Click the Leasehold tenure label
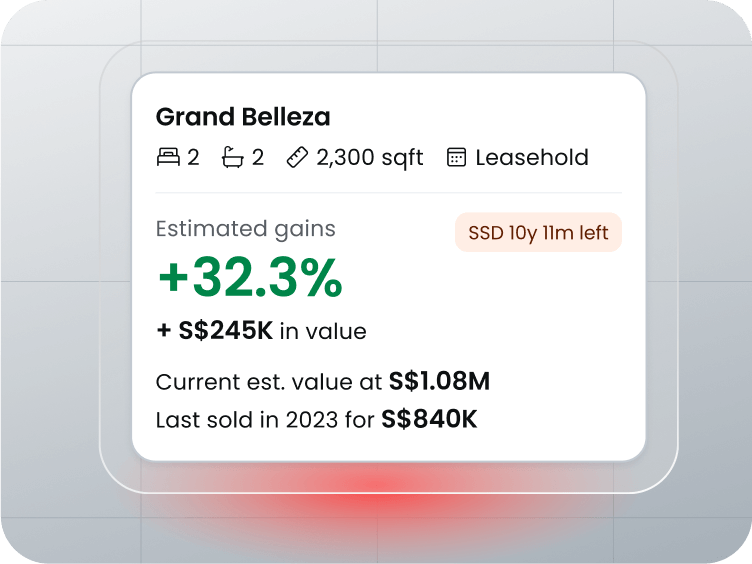 pos(532,157)
